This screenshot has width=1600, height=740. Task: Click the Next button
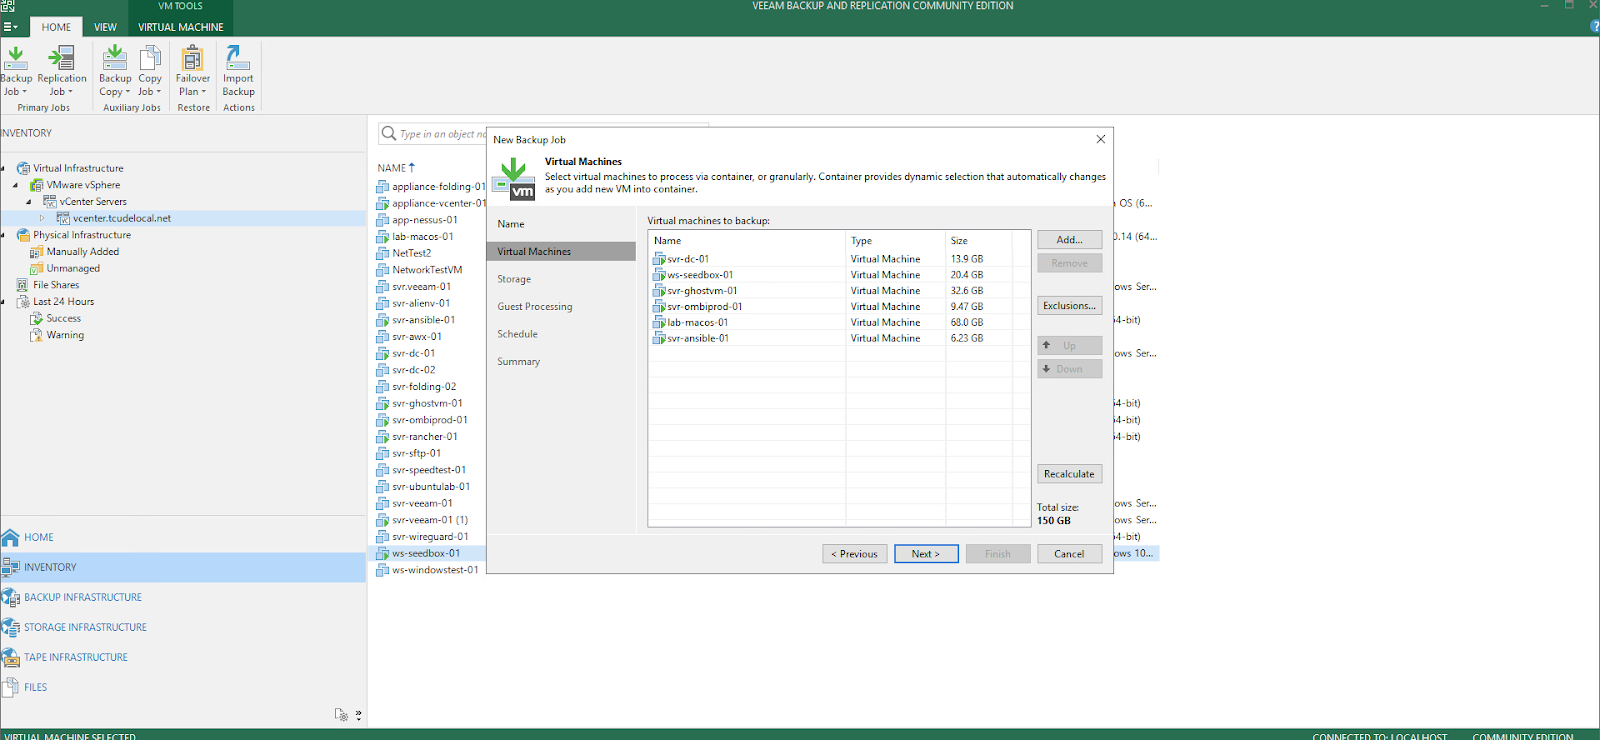(926, 554)
